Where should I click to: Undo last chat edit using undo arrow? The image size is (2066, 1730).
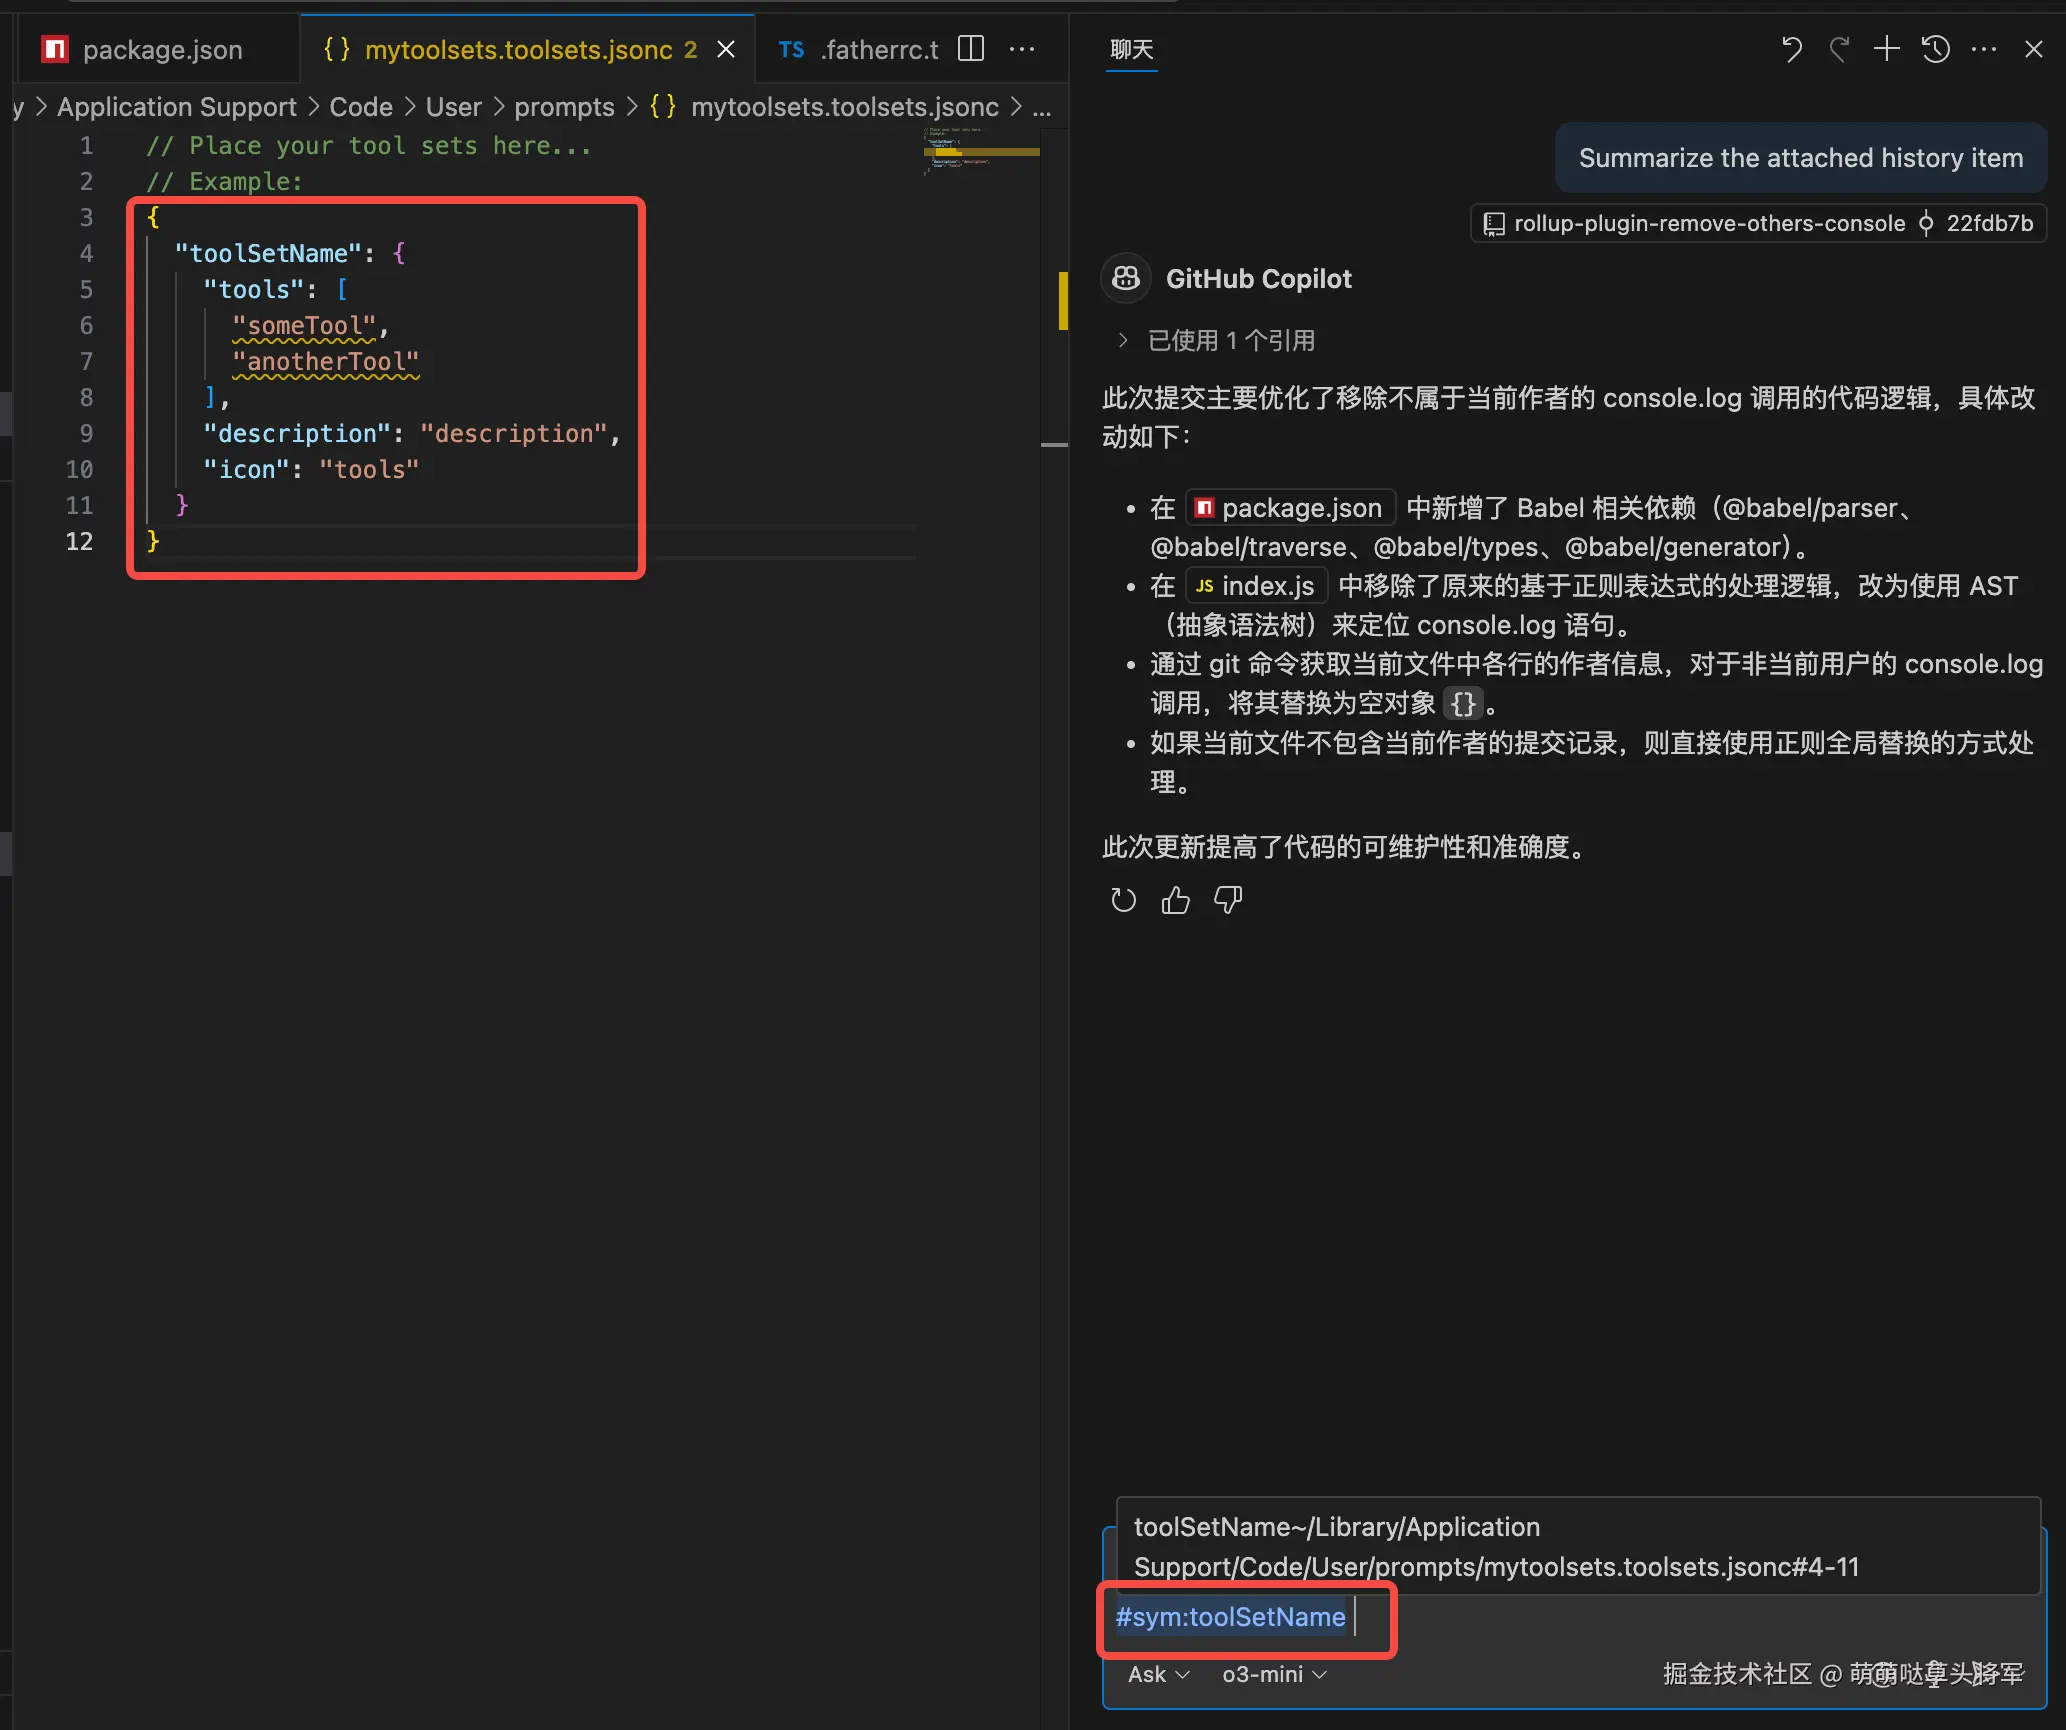(x=1791, y=49)
